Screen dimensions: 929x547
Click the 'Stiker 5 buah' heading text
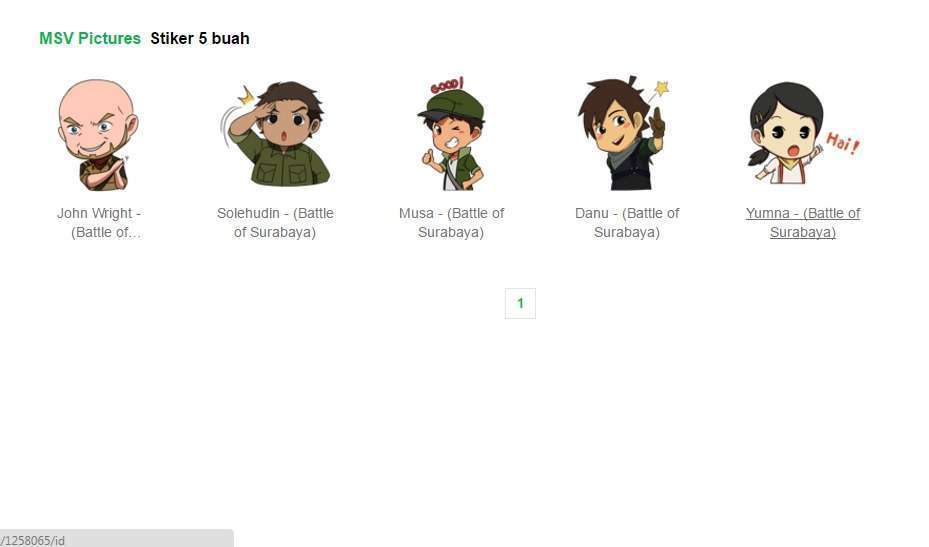click(x=200, y=39)
